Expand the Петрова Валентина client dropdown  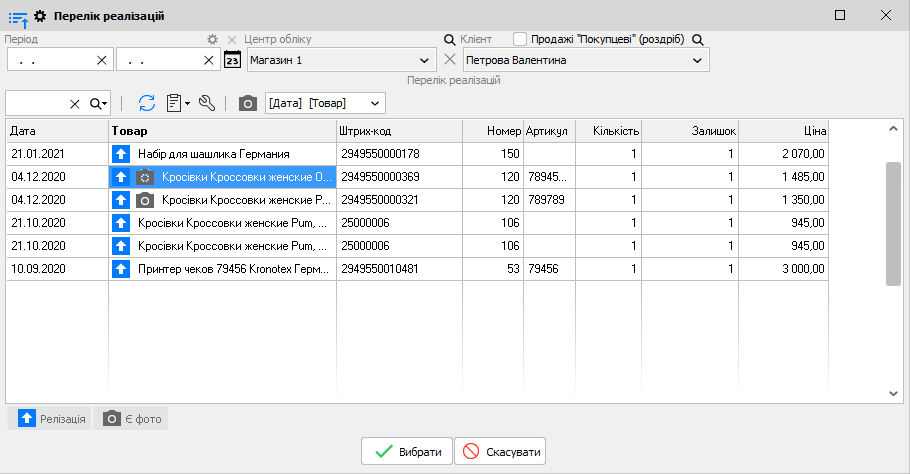[697, 61]
